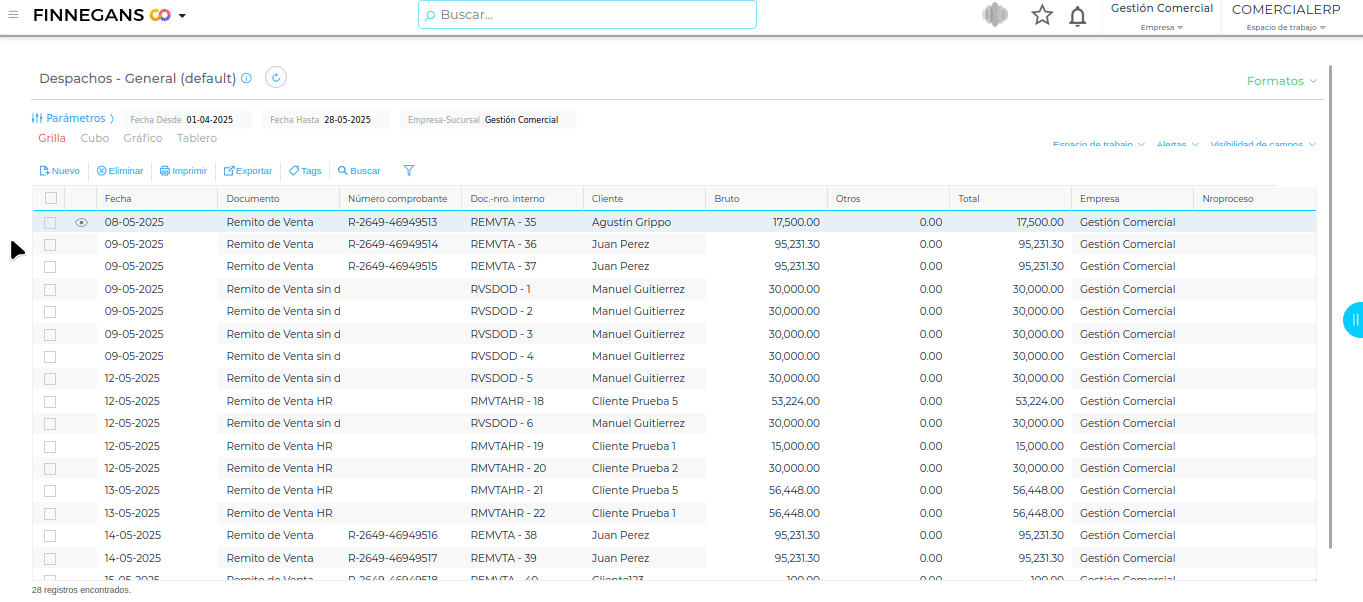Image resolution: width=1363 pixels, height=602 pixels.
Task: Switch to the Gráfico tab
Action: [143, 139]
